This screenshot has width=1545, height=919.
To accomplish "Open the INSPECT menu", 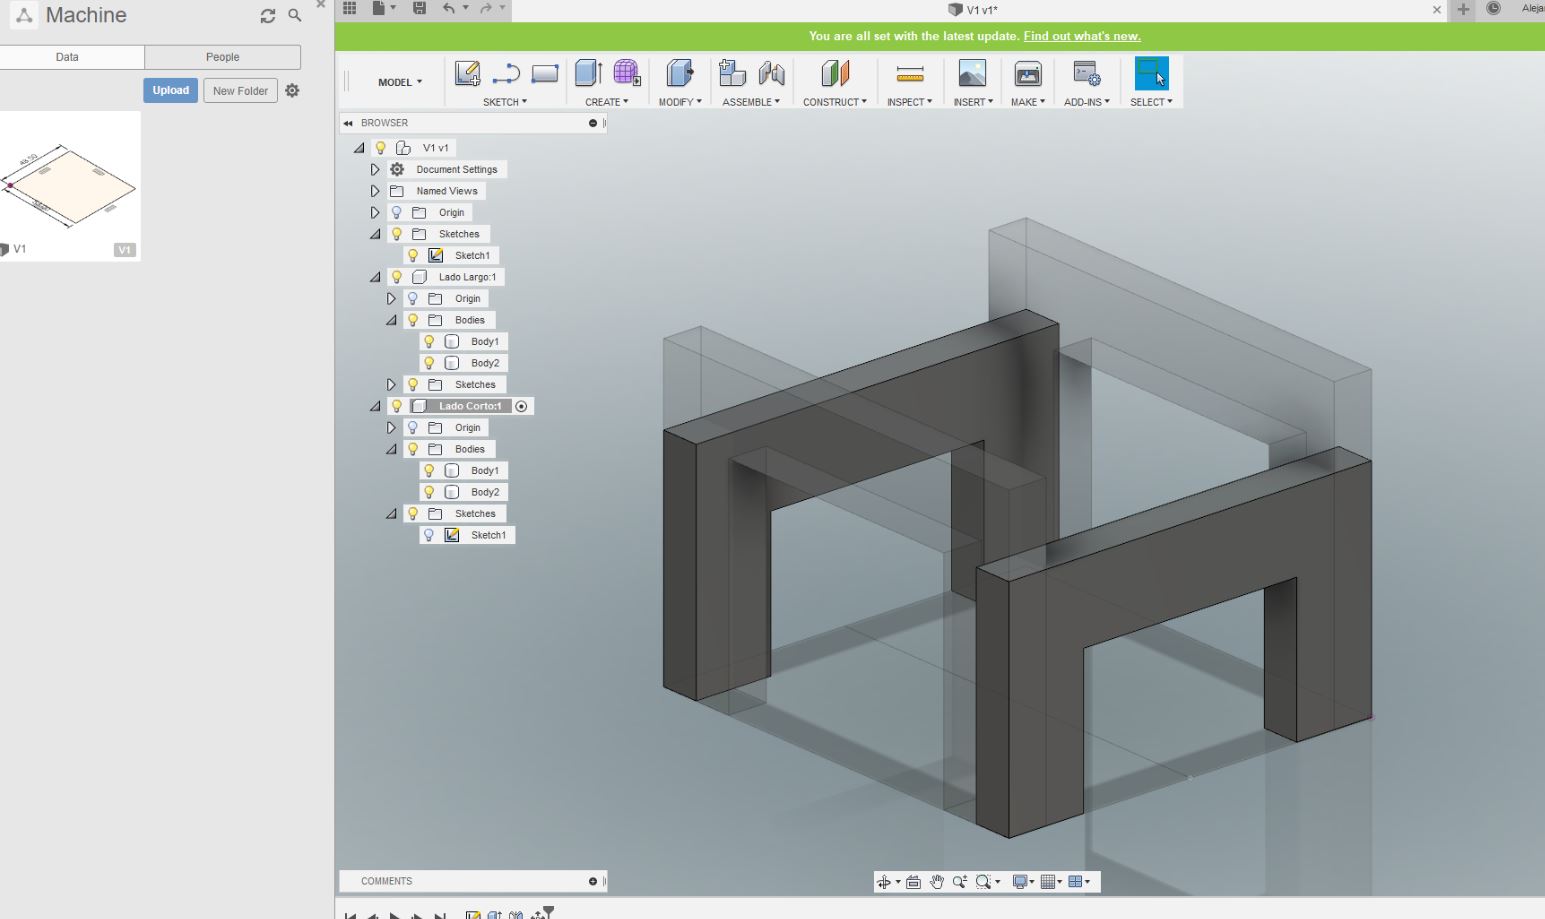I will (909, 102).
